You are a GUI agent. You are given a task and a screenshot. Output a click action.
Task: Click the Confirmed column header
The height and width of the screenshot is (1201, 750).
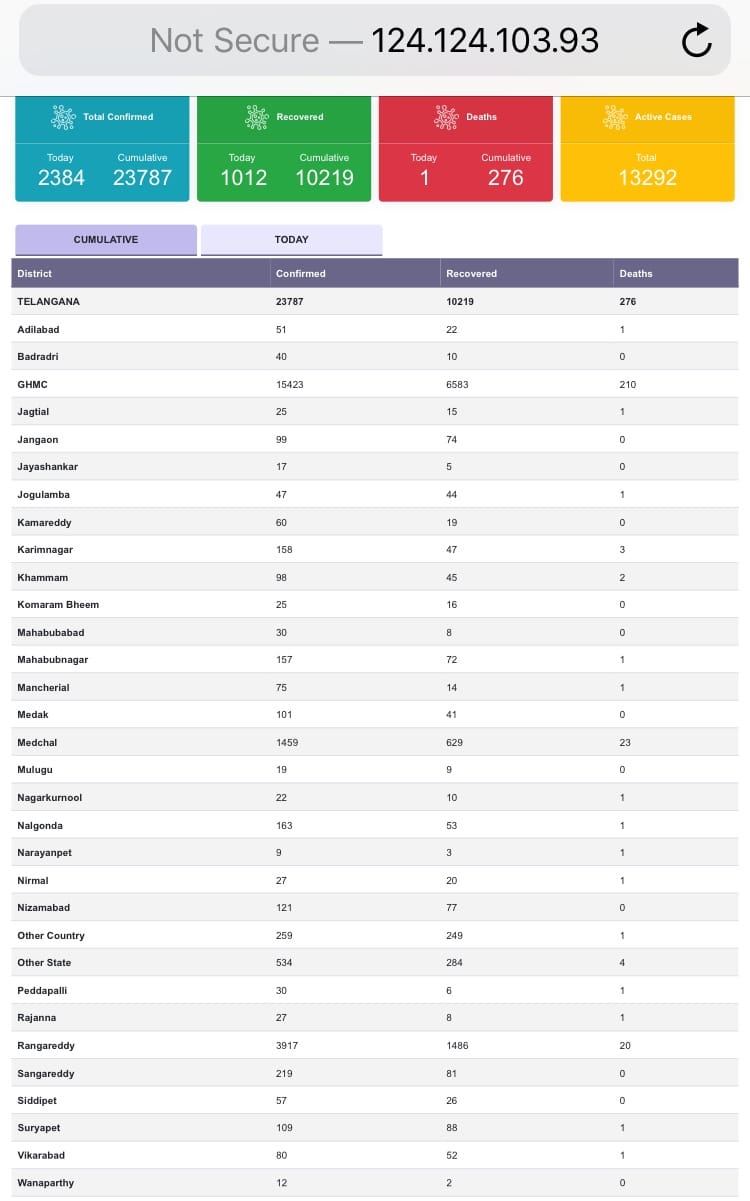click(301, 273)
